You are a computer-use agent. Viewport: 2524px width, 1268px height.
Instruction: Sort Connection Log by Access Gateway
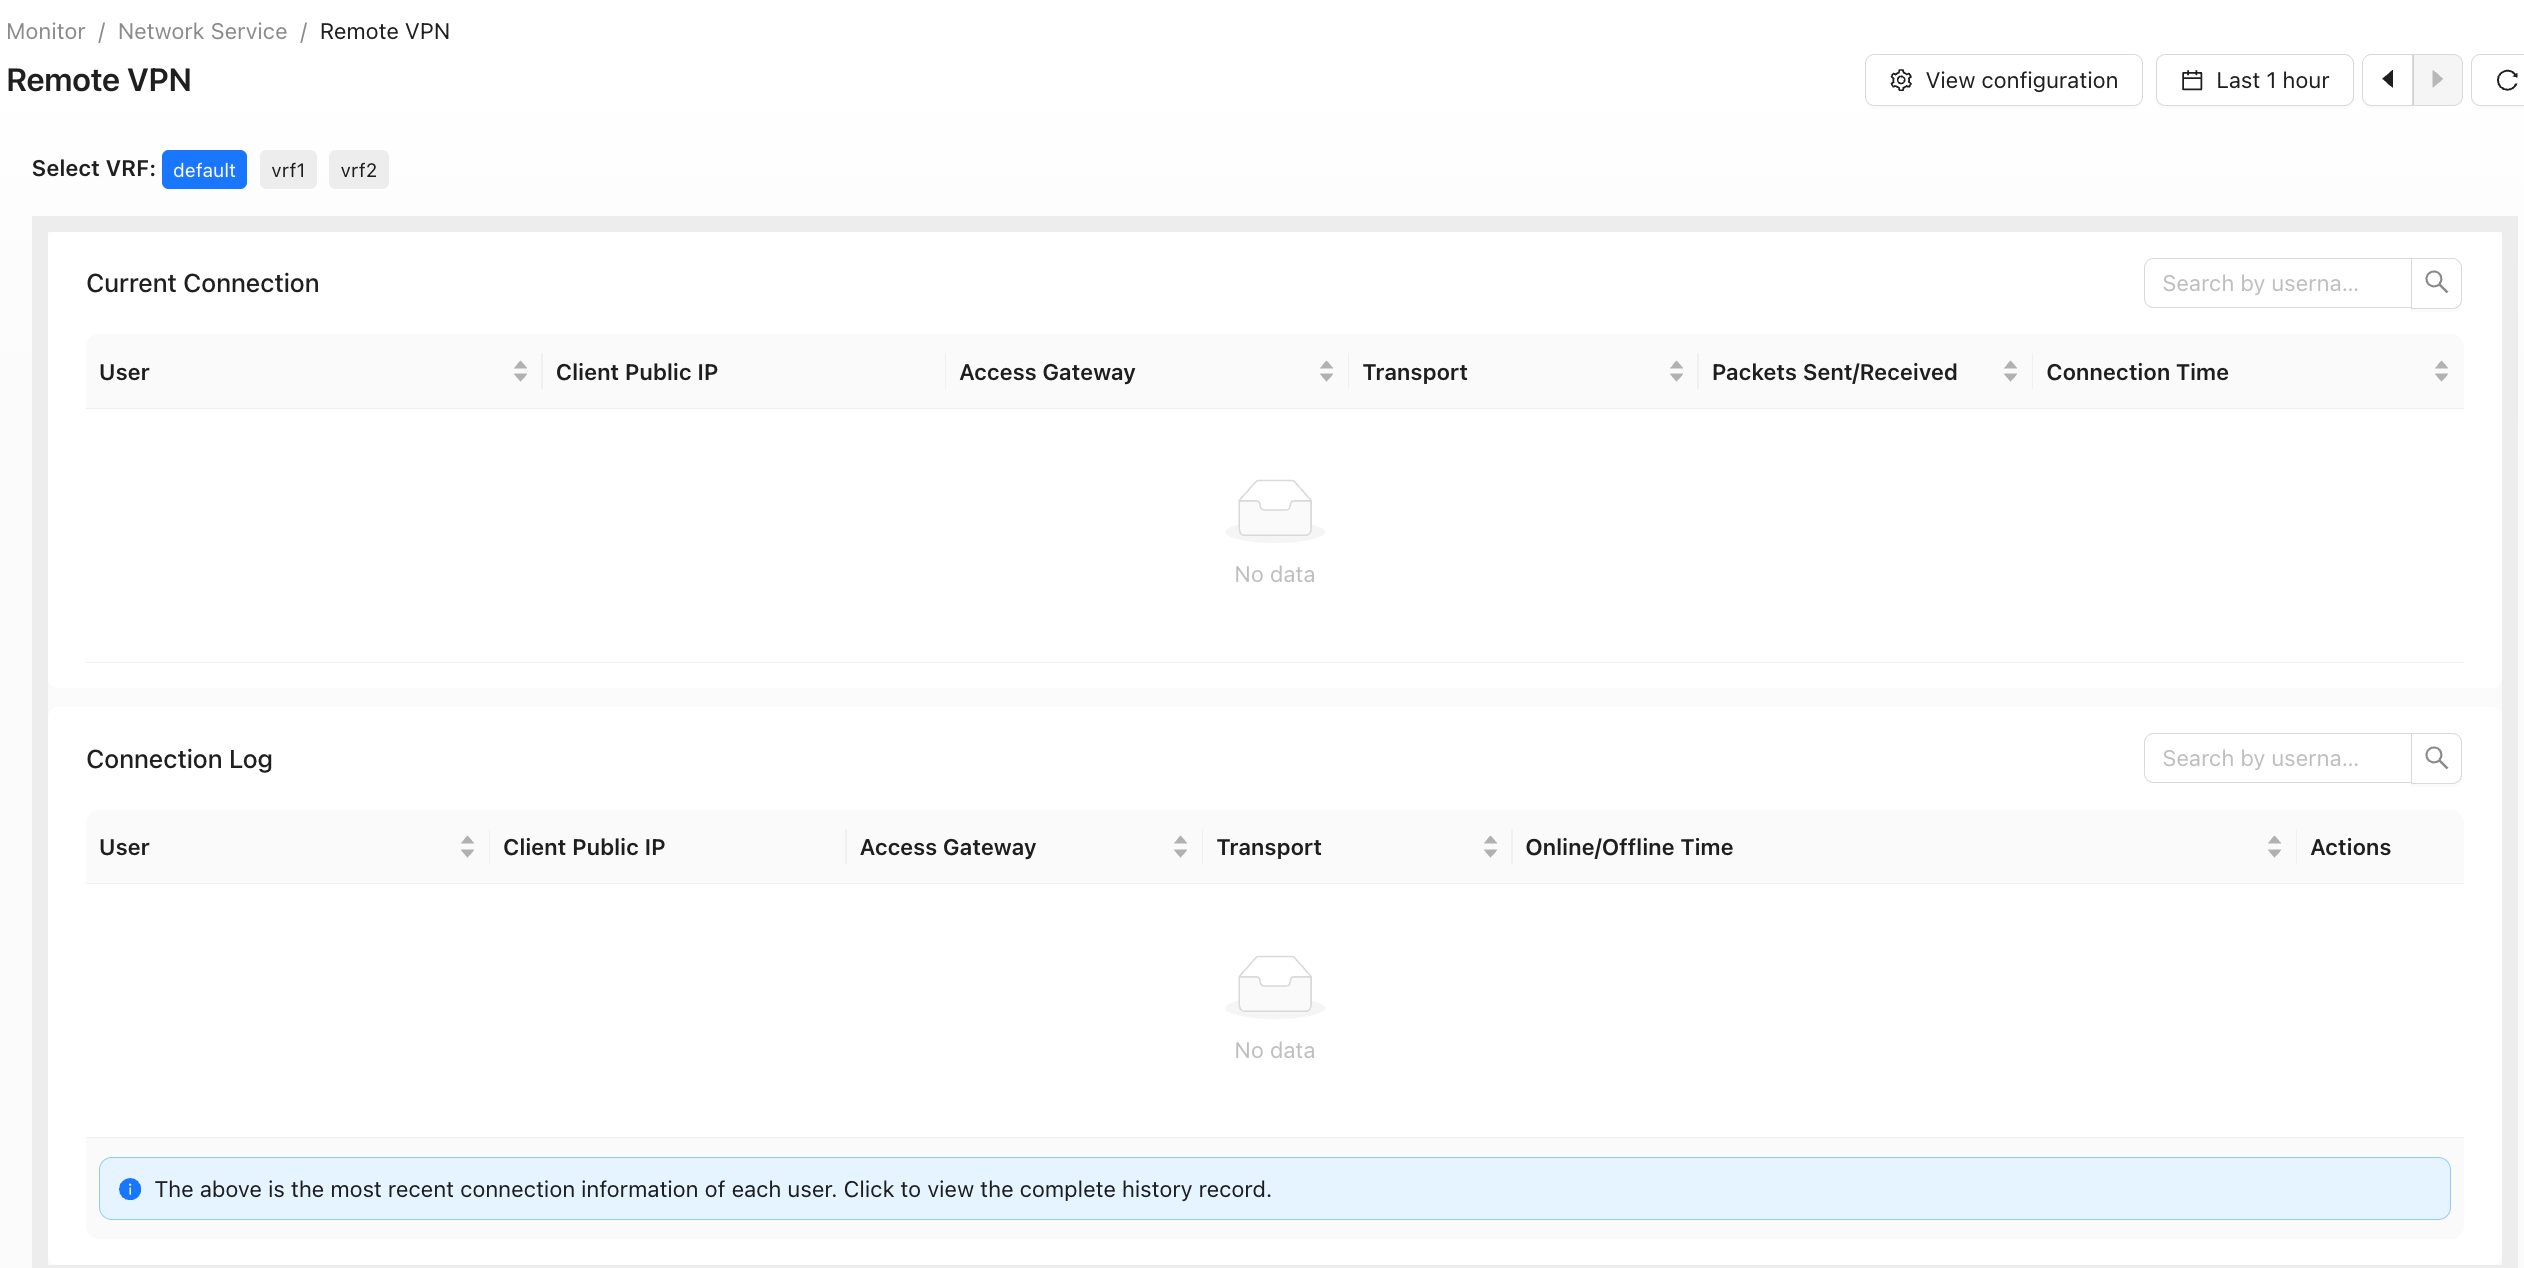(1180, 847)
